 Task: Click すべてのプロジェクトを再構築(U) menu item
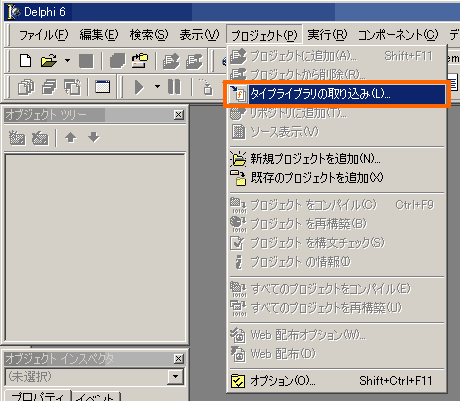click(x=337, y=307)
